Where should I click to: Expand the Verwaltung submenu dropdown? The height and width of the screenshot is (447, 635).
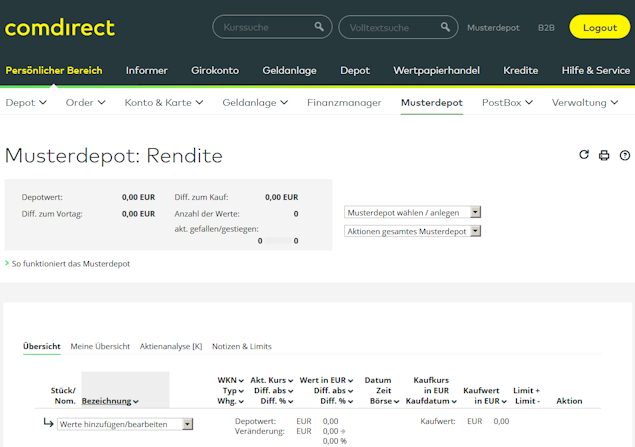585,103
